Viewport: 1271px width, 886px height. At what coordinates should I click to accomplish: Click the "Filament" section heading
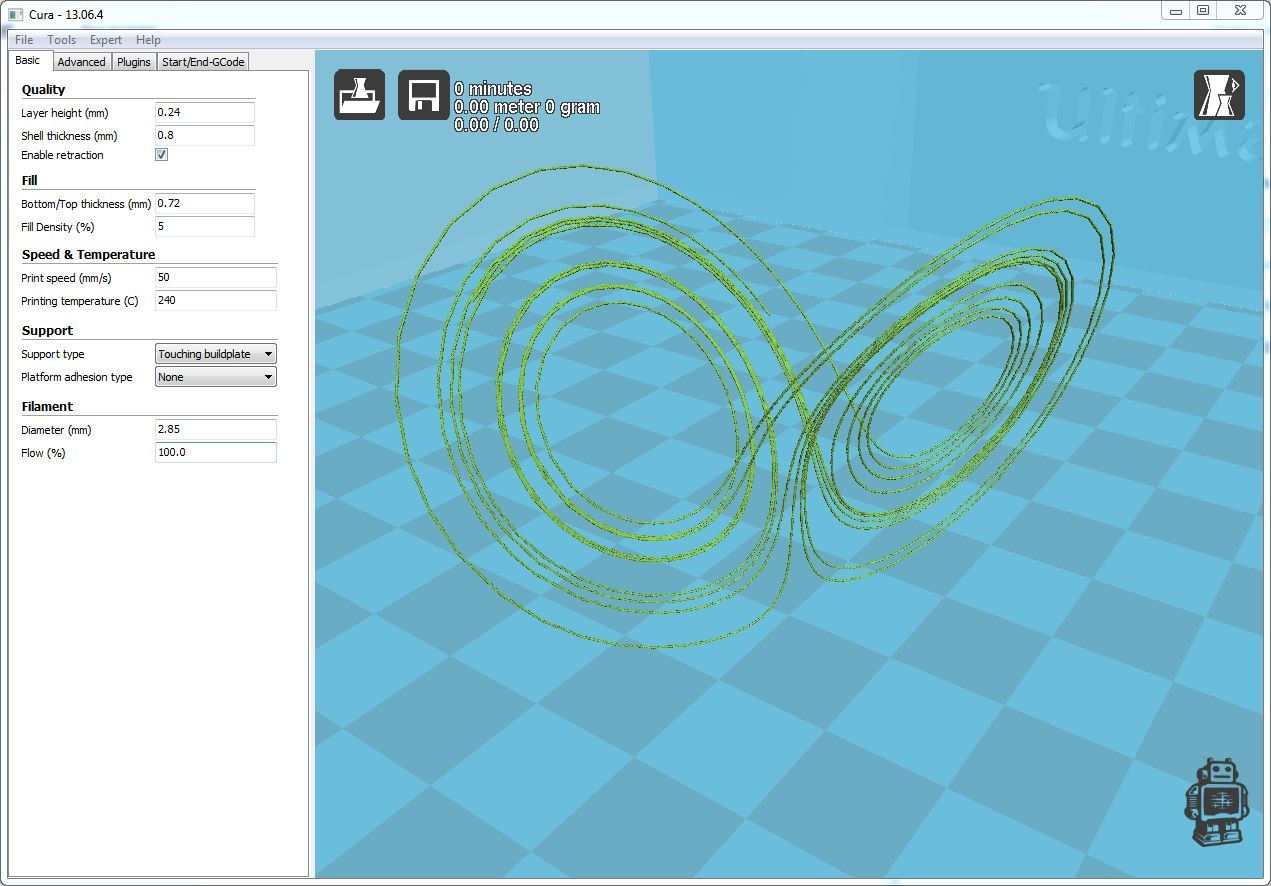tap(47, 406)
